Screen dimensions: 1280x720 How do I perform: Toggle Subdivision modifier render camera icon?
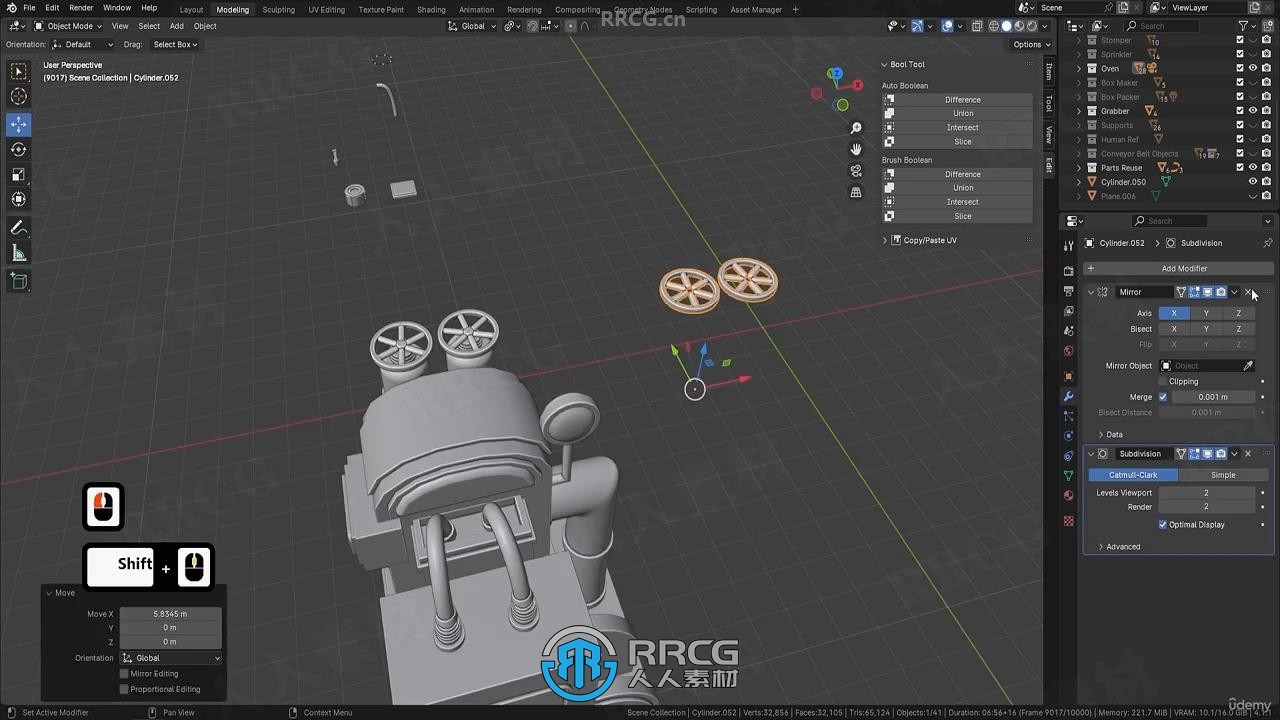1221,454
